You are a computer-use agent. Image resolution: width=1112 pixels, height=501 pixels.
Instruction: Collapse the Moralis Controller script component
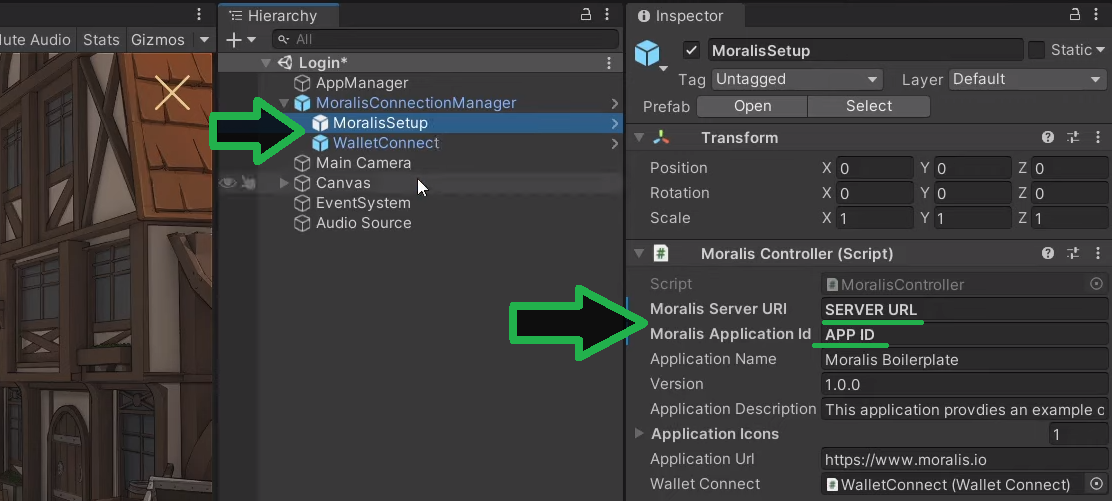tap(639, 253)
